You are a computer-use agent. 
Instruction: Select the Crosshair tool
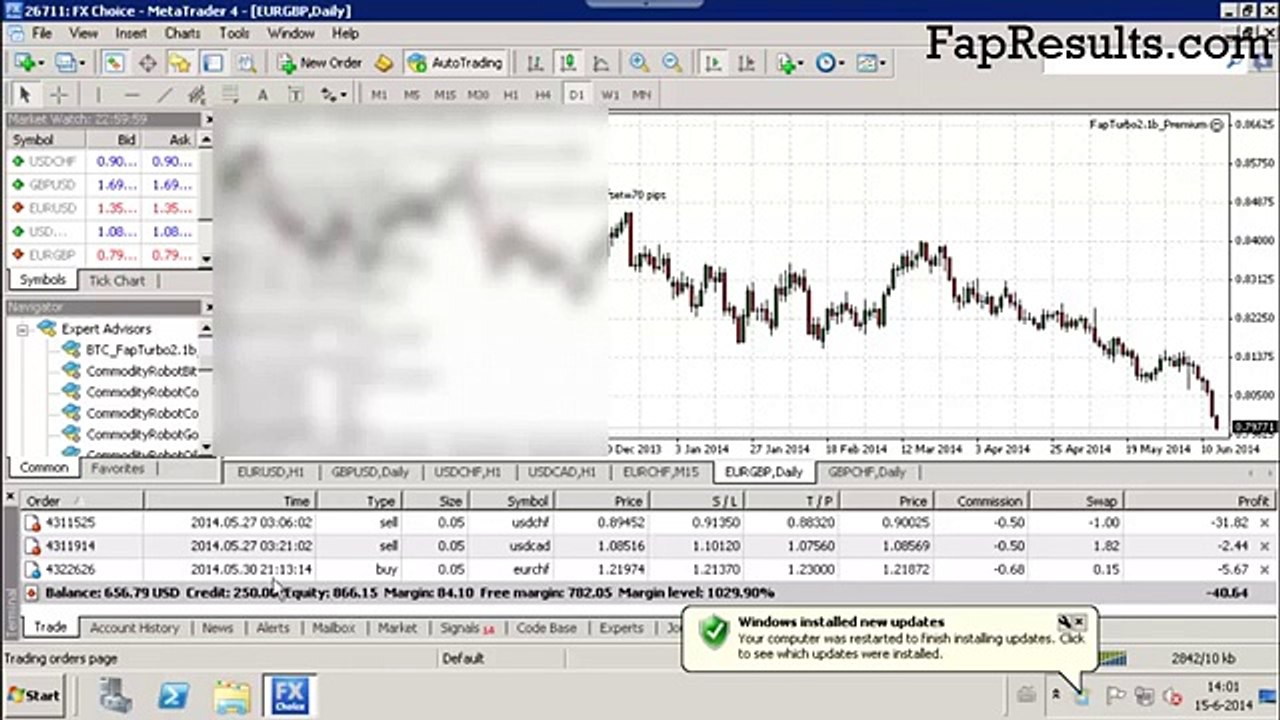click(59, 95)
